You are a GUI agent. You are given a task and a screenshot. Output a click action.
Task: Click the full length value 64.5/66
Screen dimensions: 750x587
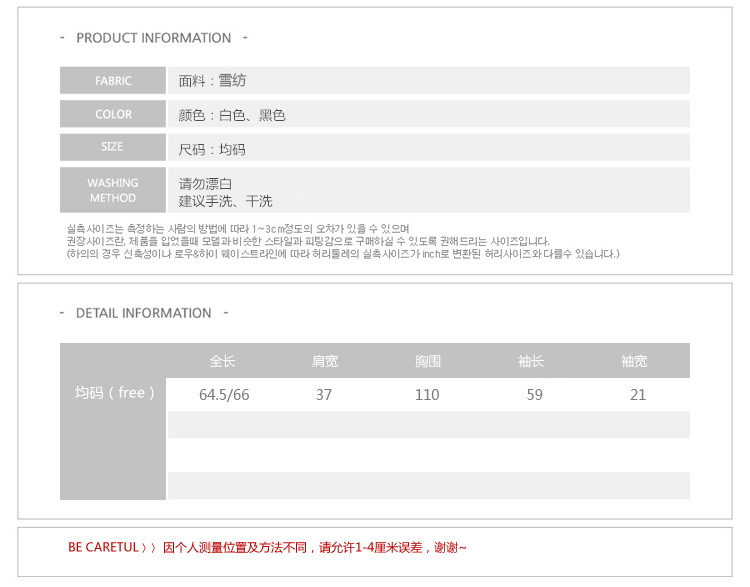(x=224, y=395)
